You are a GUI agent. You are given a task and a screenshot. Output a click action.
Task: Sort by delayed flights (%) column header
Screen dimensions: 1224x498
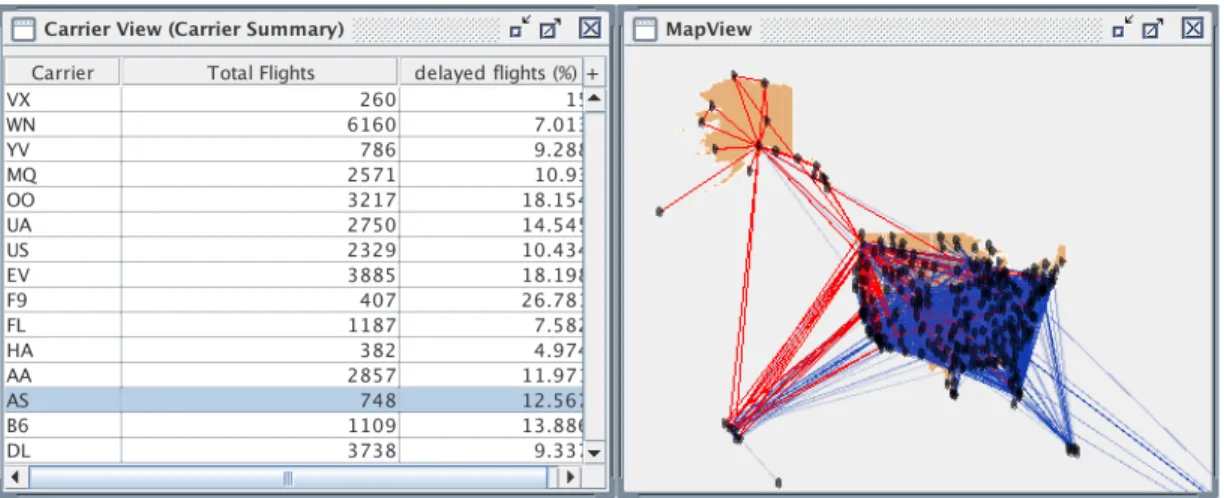tap(491, 73)
